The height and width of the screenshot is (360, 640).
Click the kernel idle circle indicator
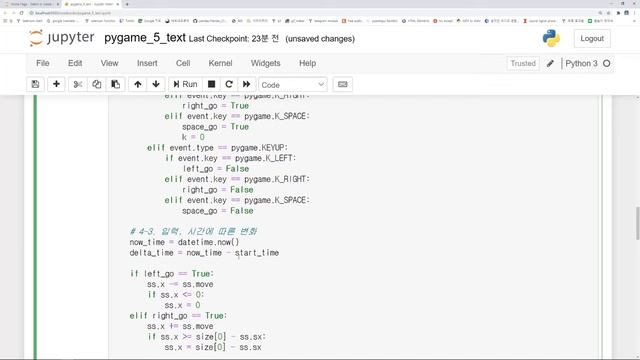pos(607,64)
